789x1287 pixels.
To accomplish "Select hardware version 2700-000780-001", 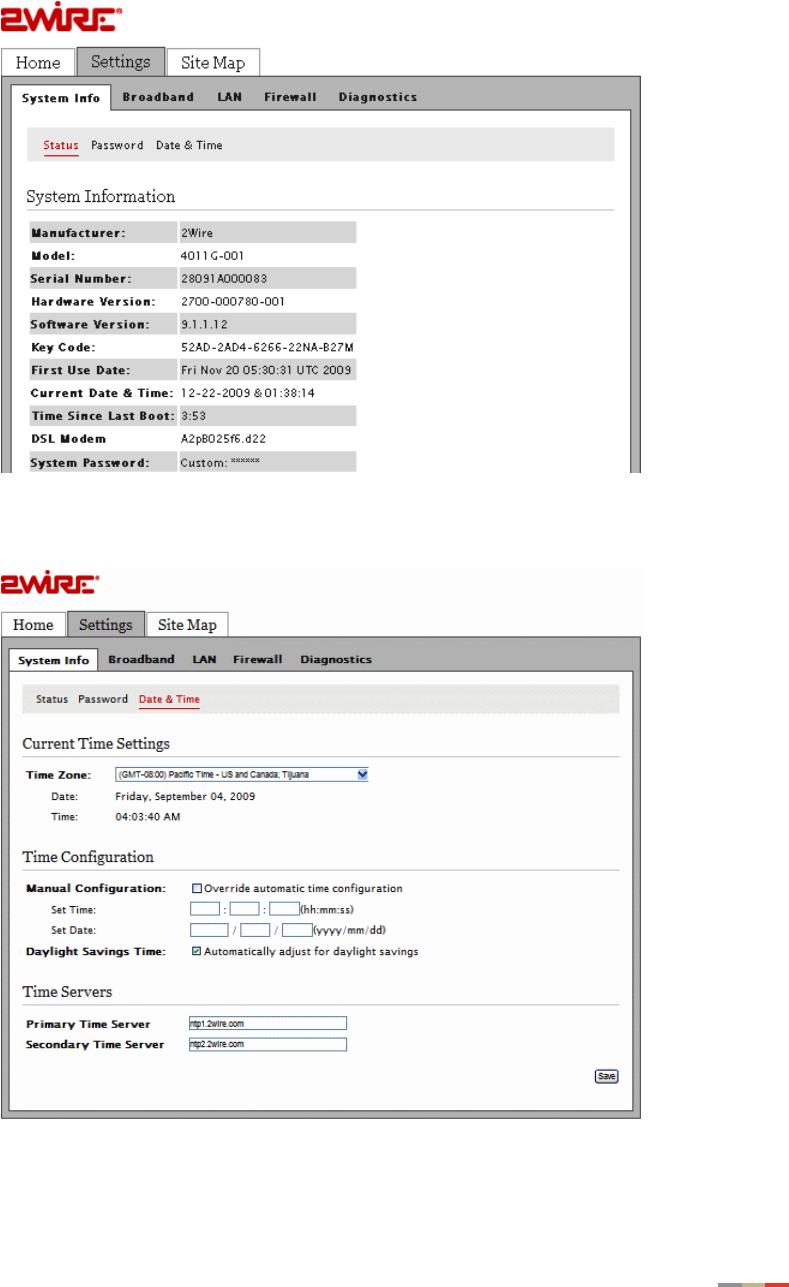I will pos(232,301).
